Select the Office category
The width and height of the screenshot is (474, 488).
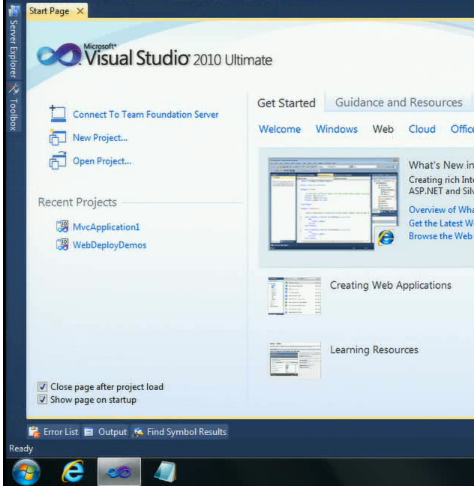coord(462,129)
